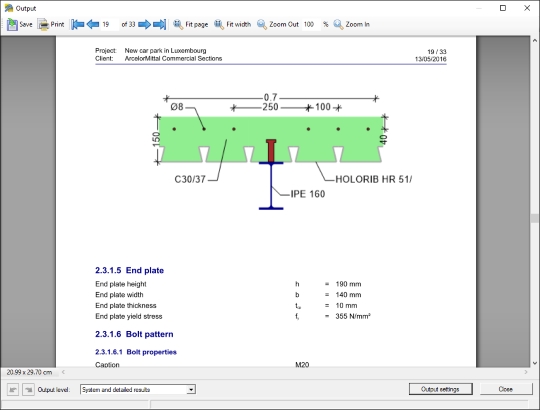Click the Fit width icon
540x410 pixels.
[219, 24]
